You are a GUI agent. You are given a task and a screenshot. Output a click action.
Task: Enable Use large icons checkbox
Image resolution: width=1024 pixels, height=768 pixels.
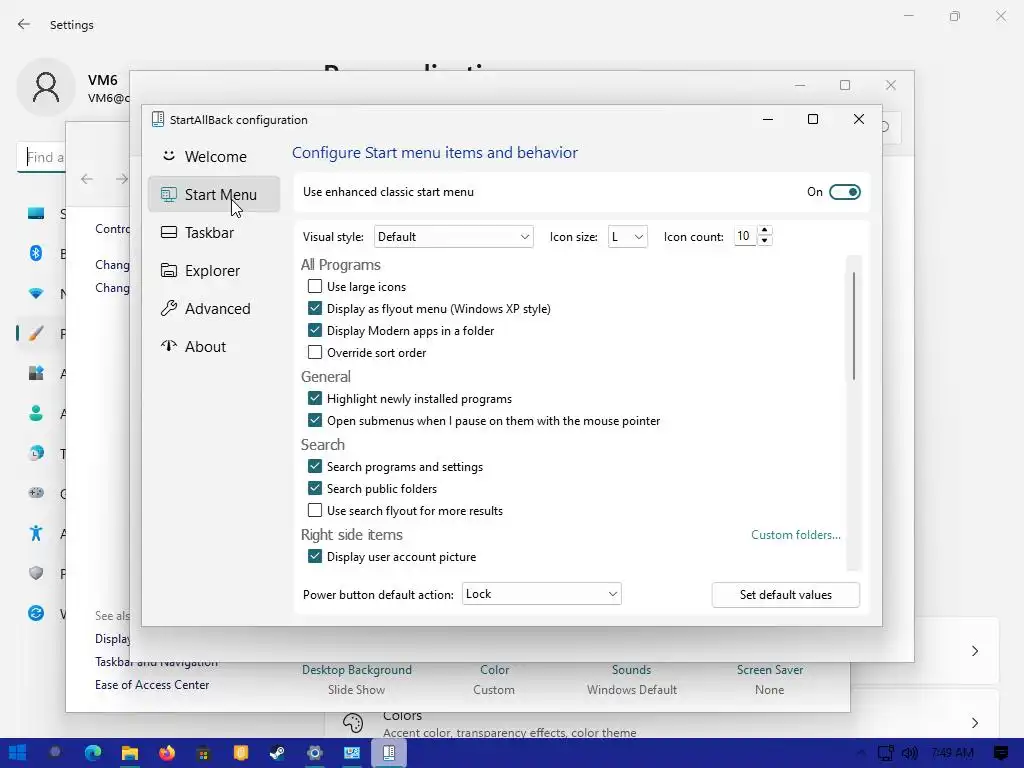pyautogui.click(x=315, y=286)
